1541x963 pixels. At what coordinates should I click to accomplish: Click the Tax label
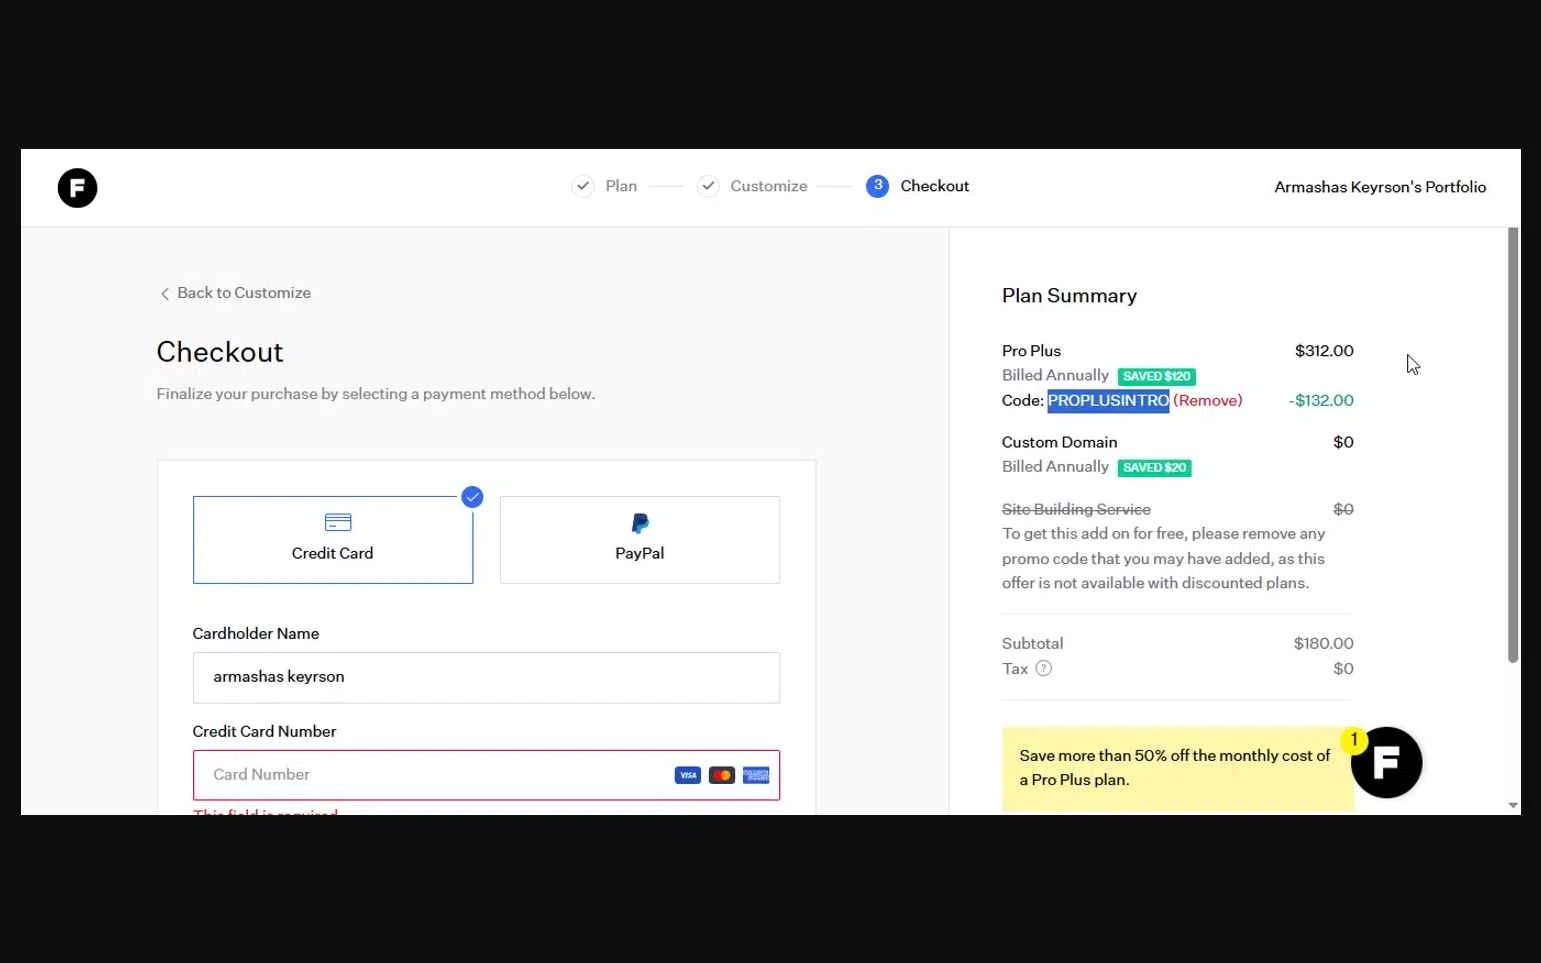click(x=1015, y=668)
